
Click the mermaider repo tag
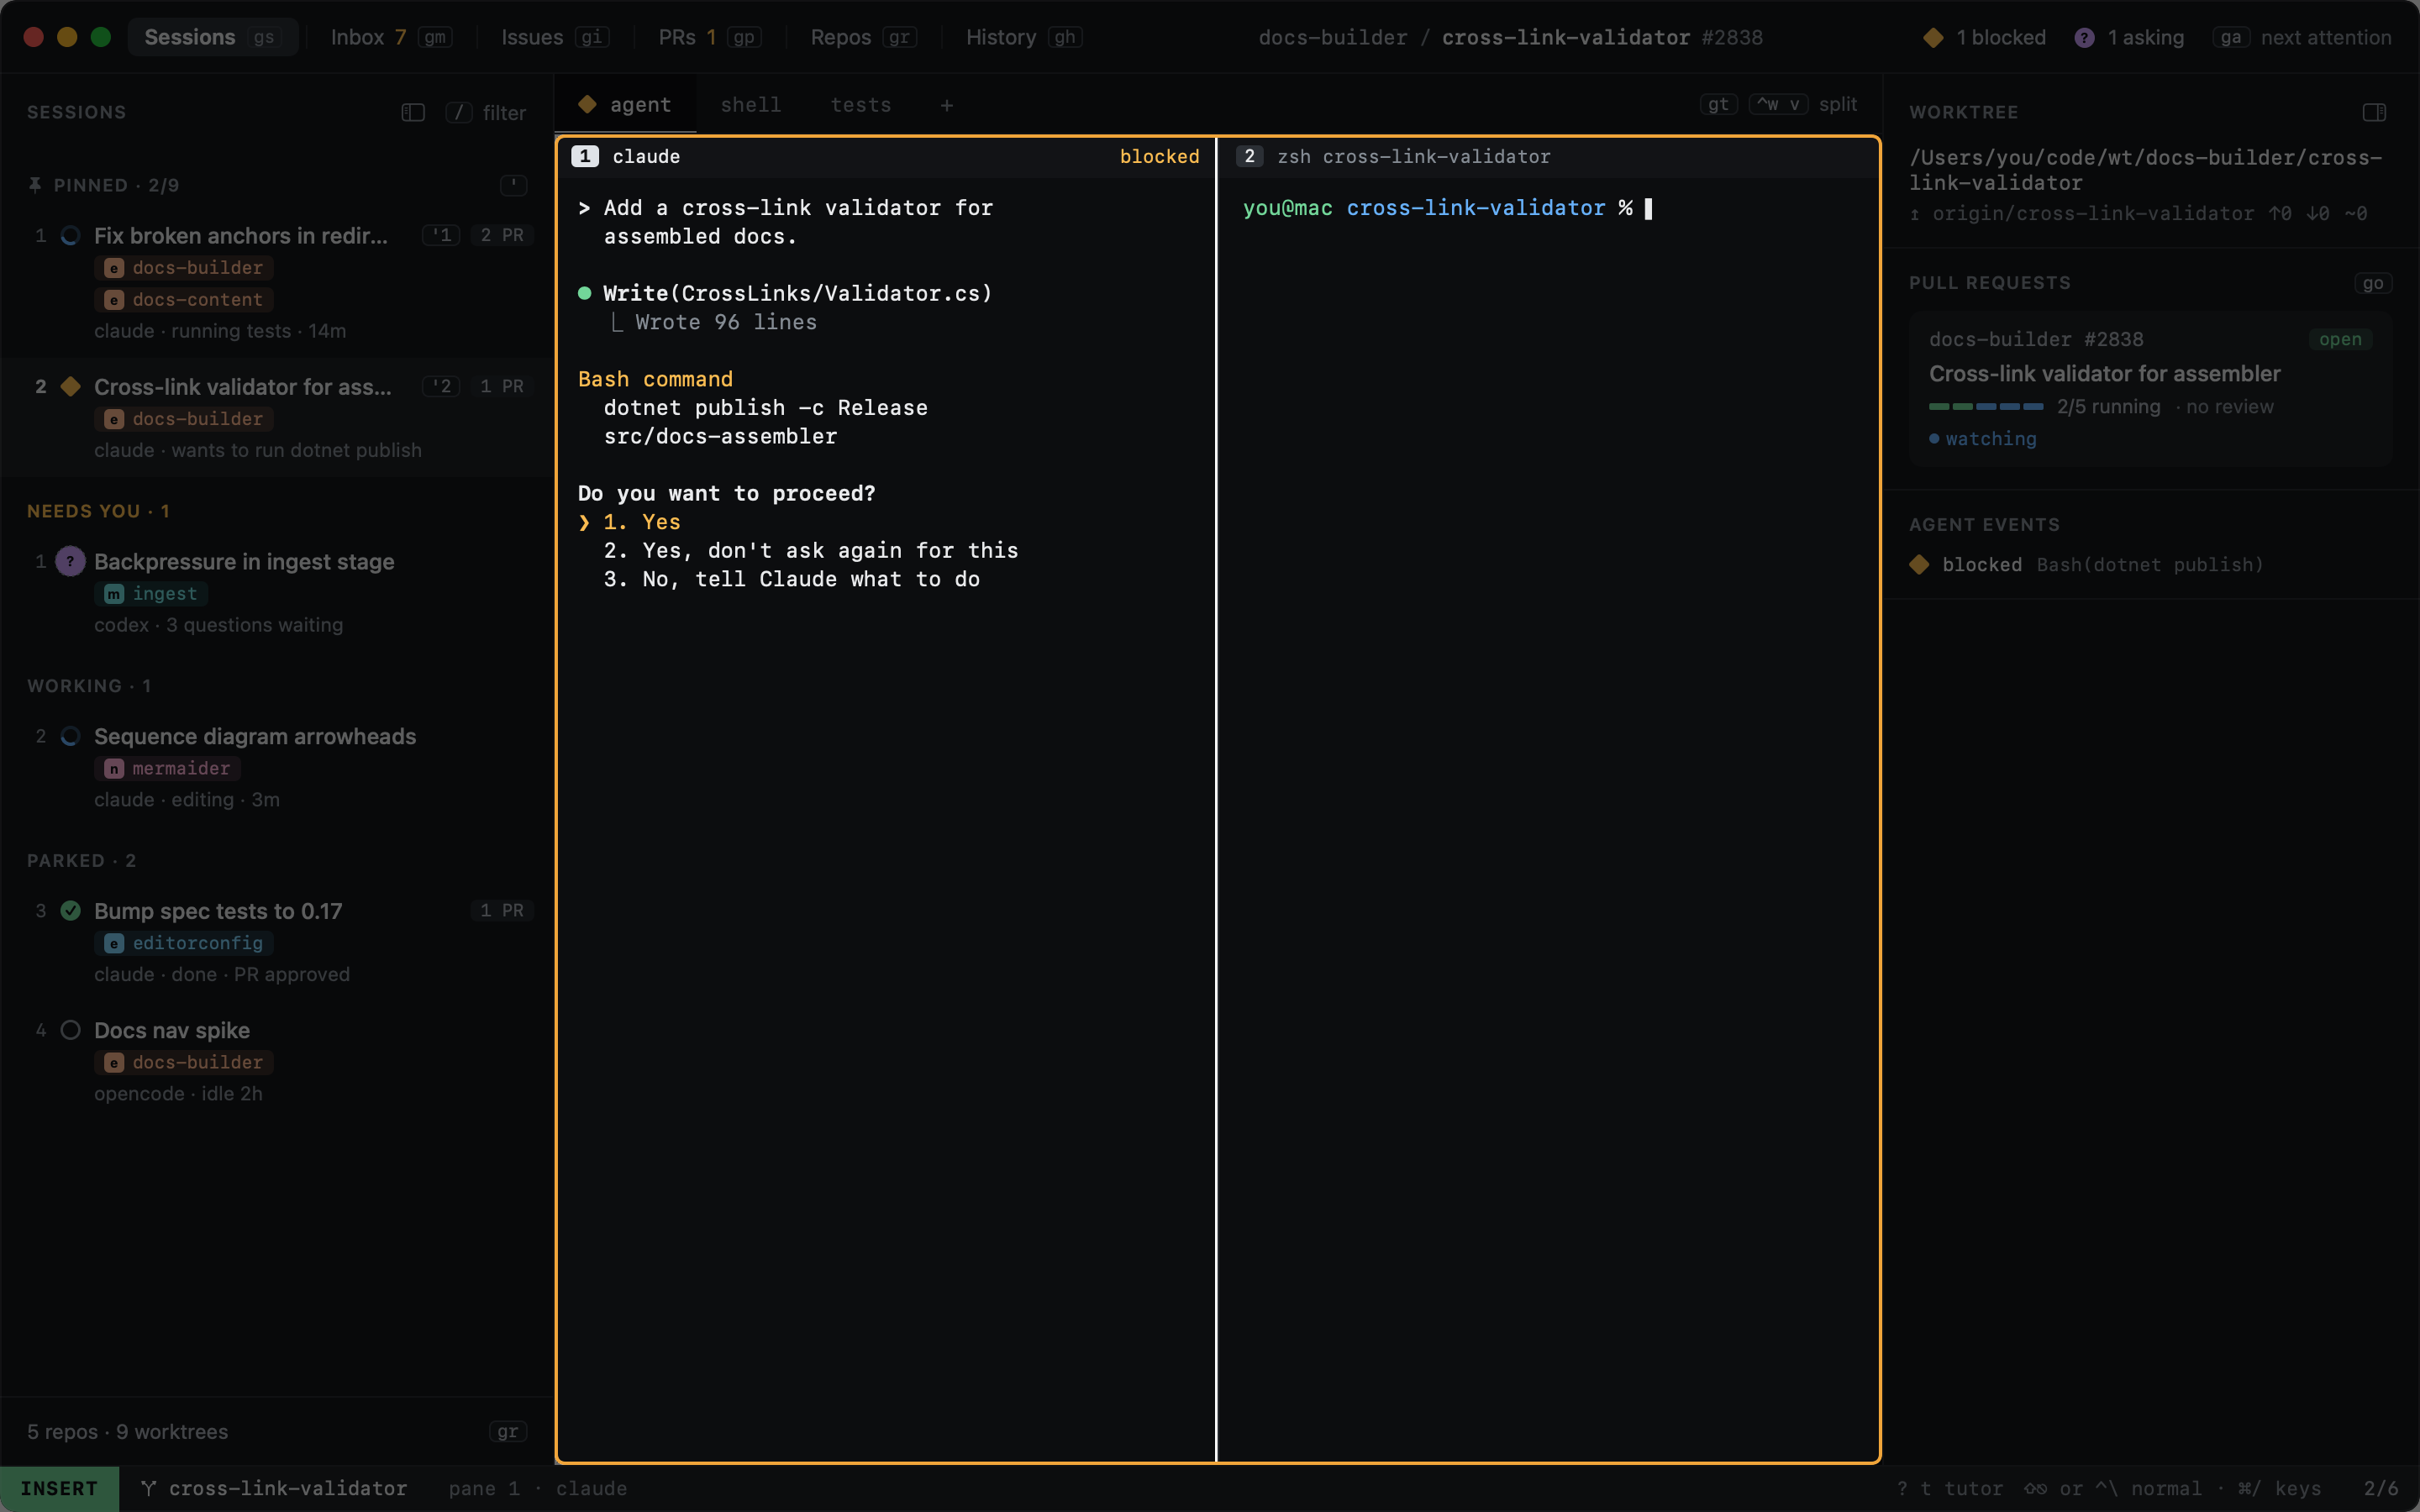click(x=168, y=768)
